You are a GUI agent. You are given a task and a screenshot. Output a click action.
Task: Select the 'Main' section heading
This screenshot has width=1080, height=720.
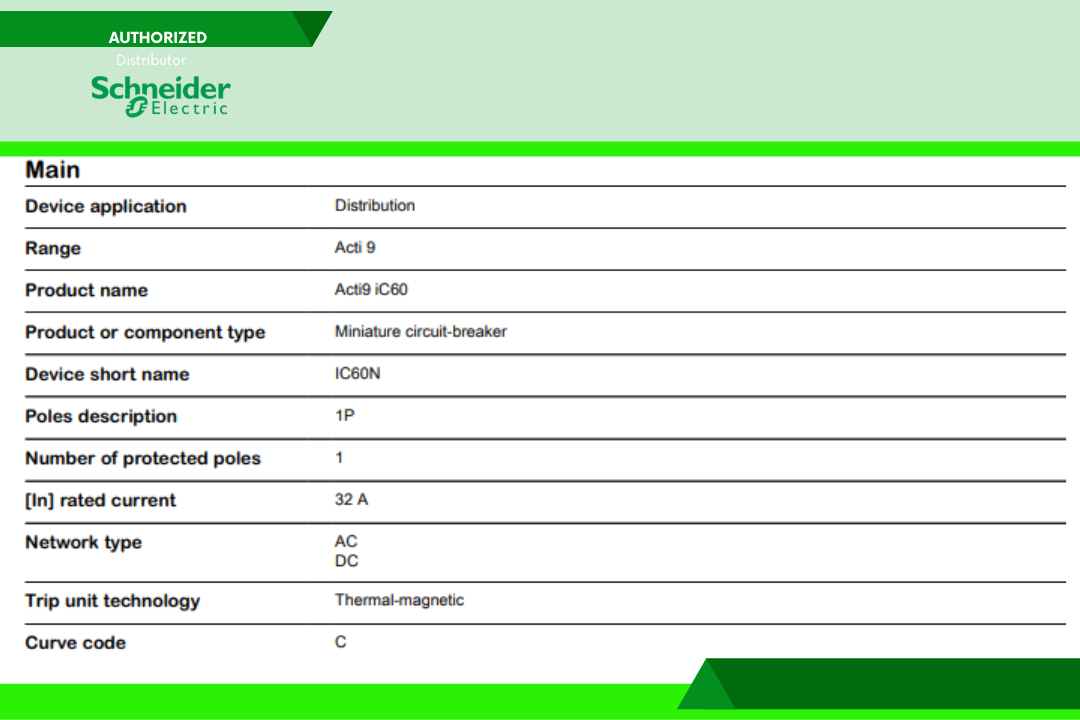click(52, 170)
